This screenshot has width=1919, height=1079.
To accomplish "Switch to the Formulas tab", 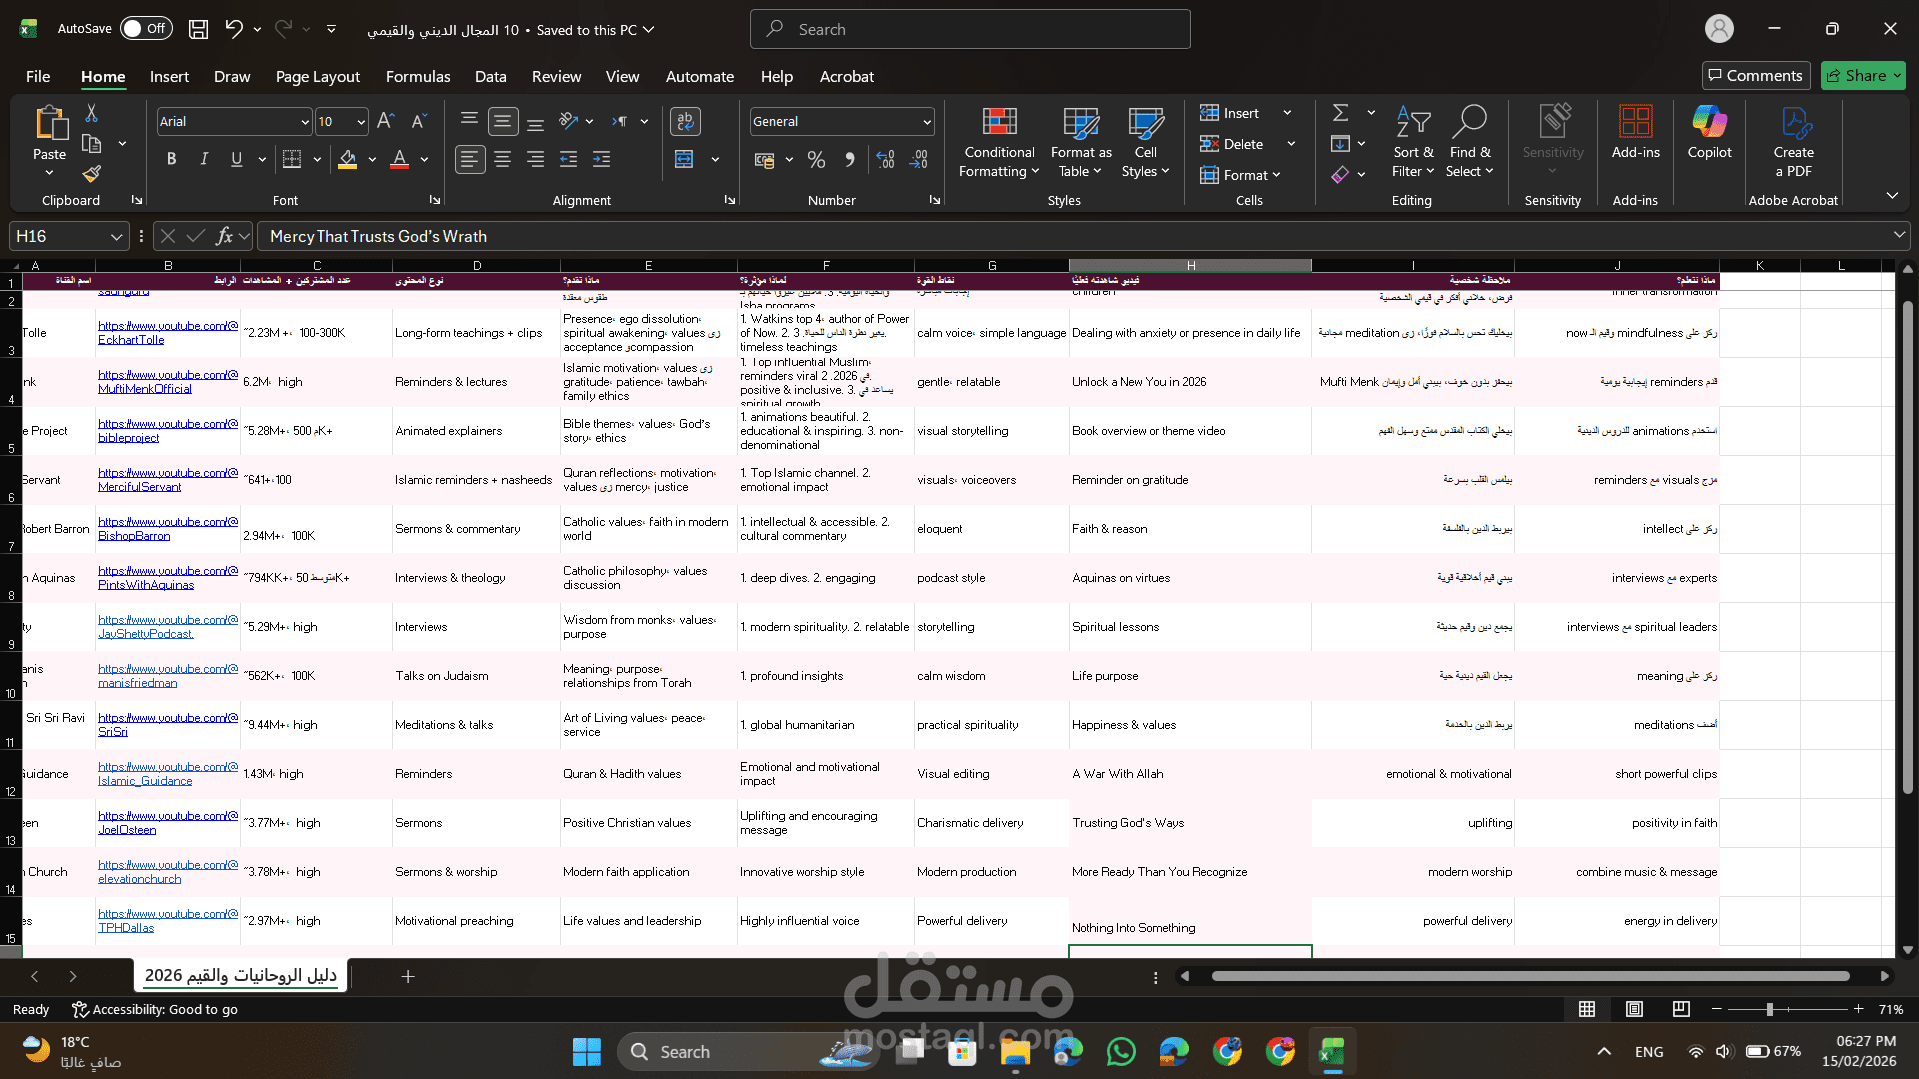I will click(x=418, y=76).
